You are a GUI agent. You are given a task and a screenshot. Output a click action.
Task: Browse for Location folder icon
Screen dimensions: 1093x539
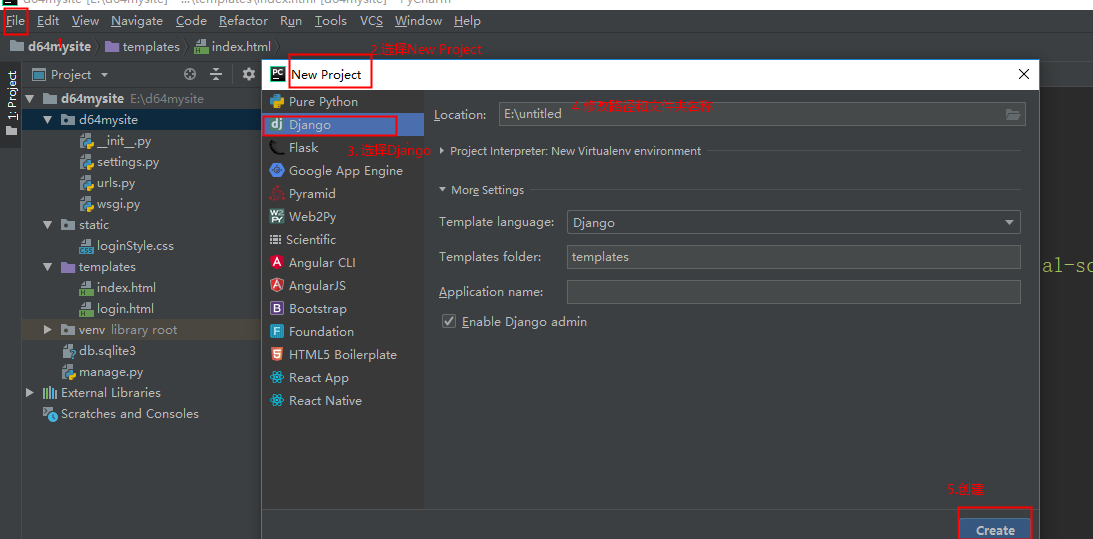[x=1013, y=114]
